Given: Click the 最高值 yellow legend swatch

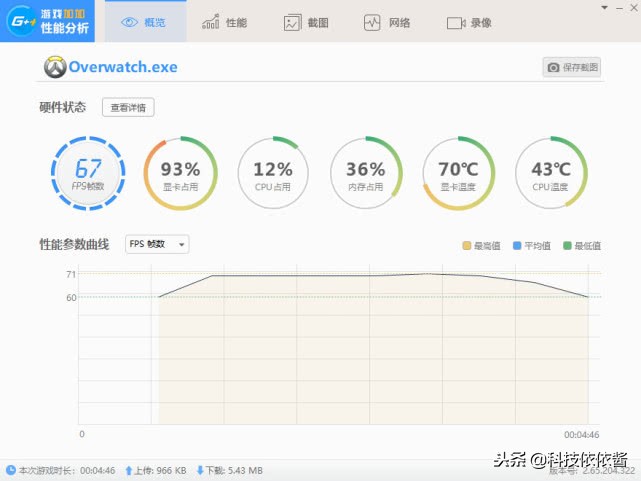Looking at the screenshot, I should pyautogui.click(x=466, y=246).
